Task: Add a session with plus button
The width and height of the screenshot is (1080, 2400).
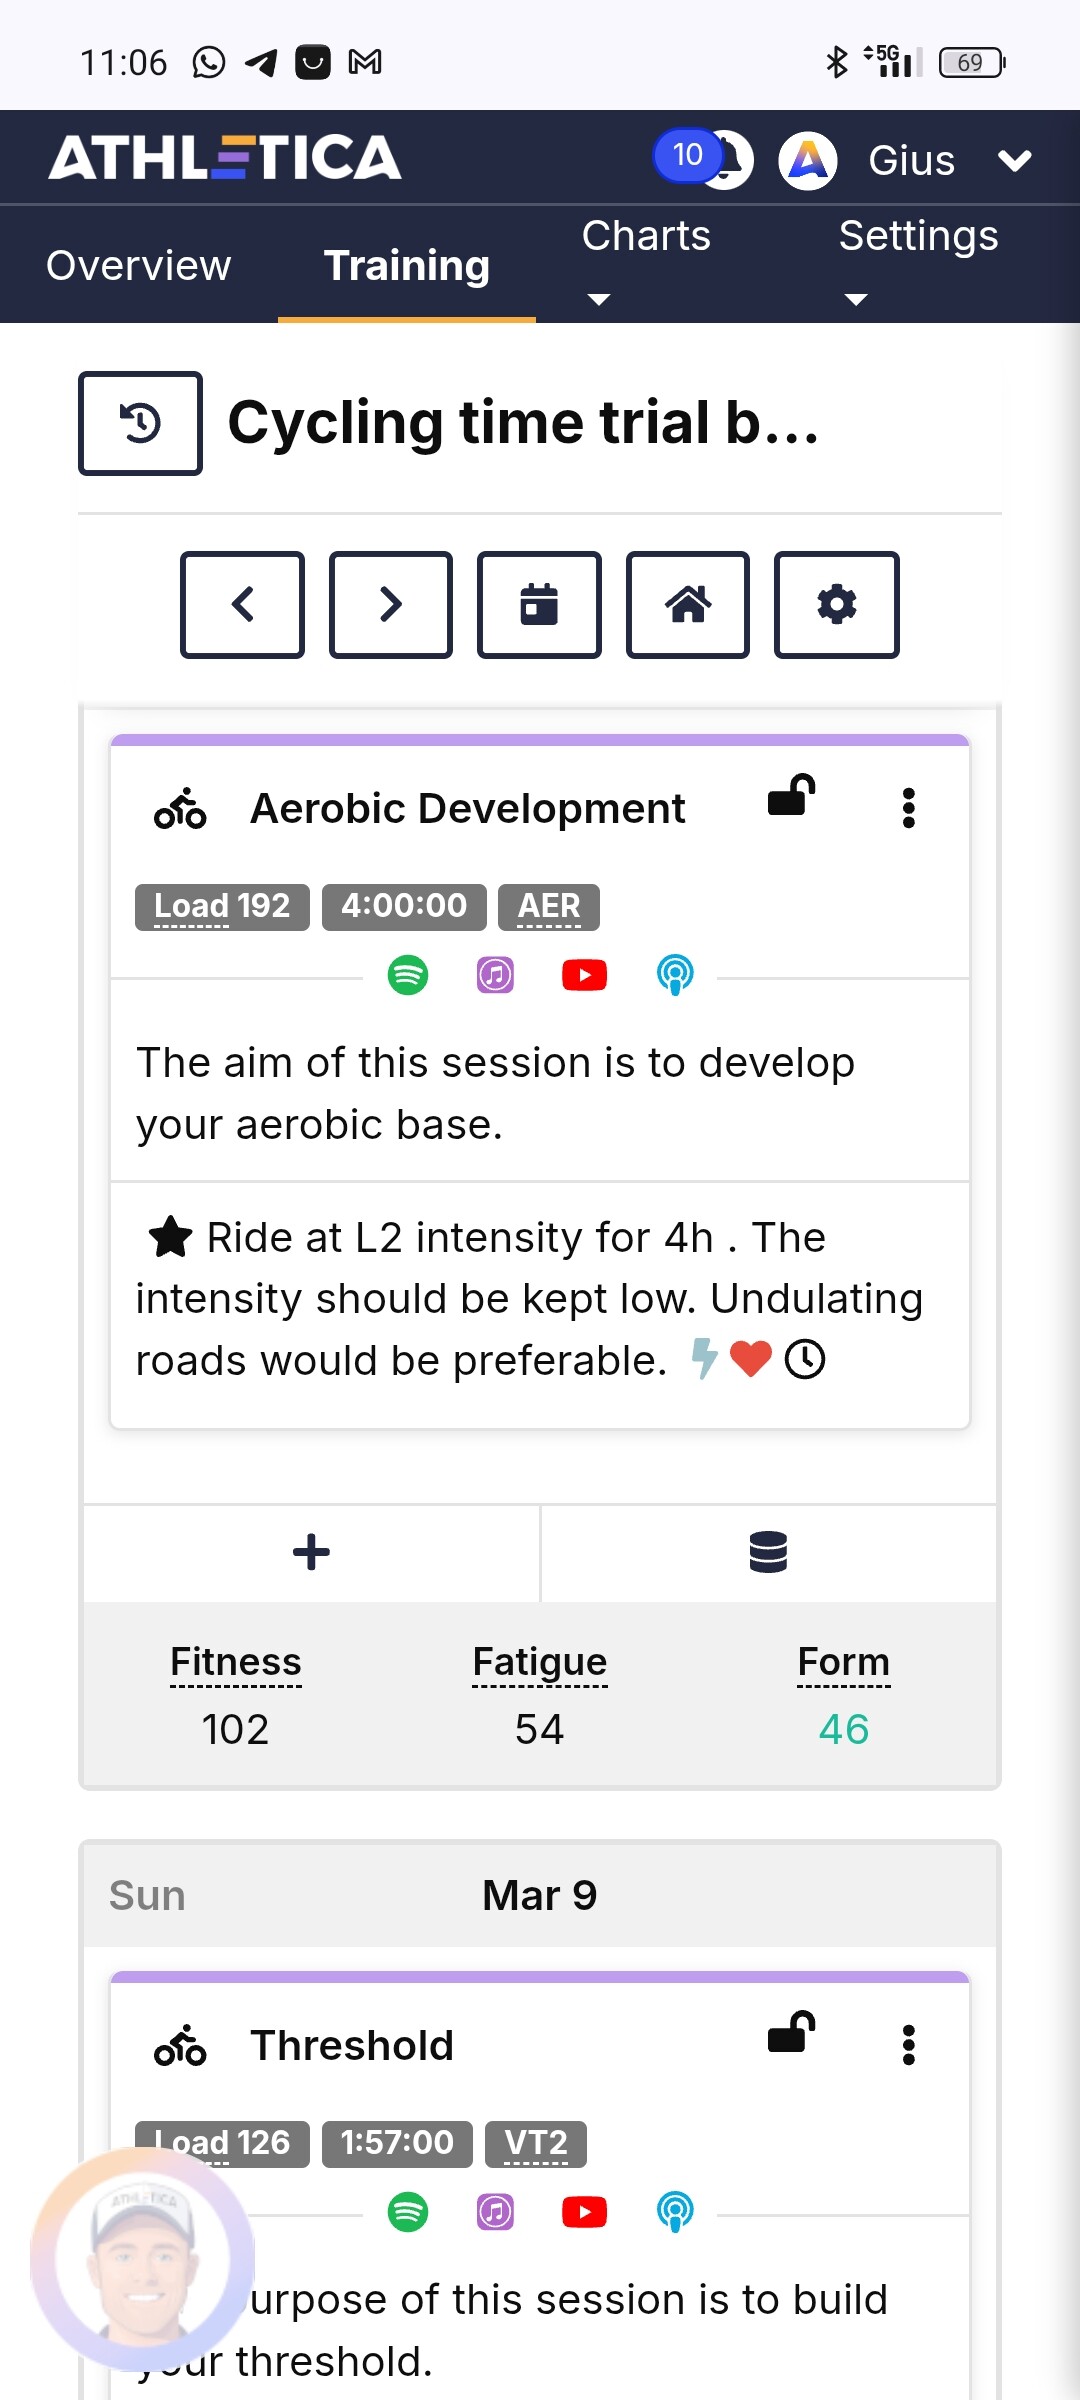Action: 311,1552
